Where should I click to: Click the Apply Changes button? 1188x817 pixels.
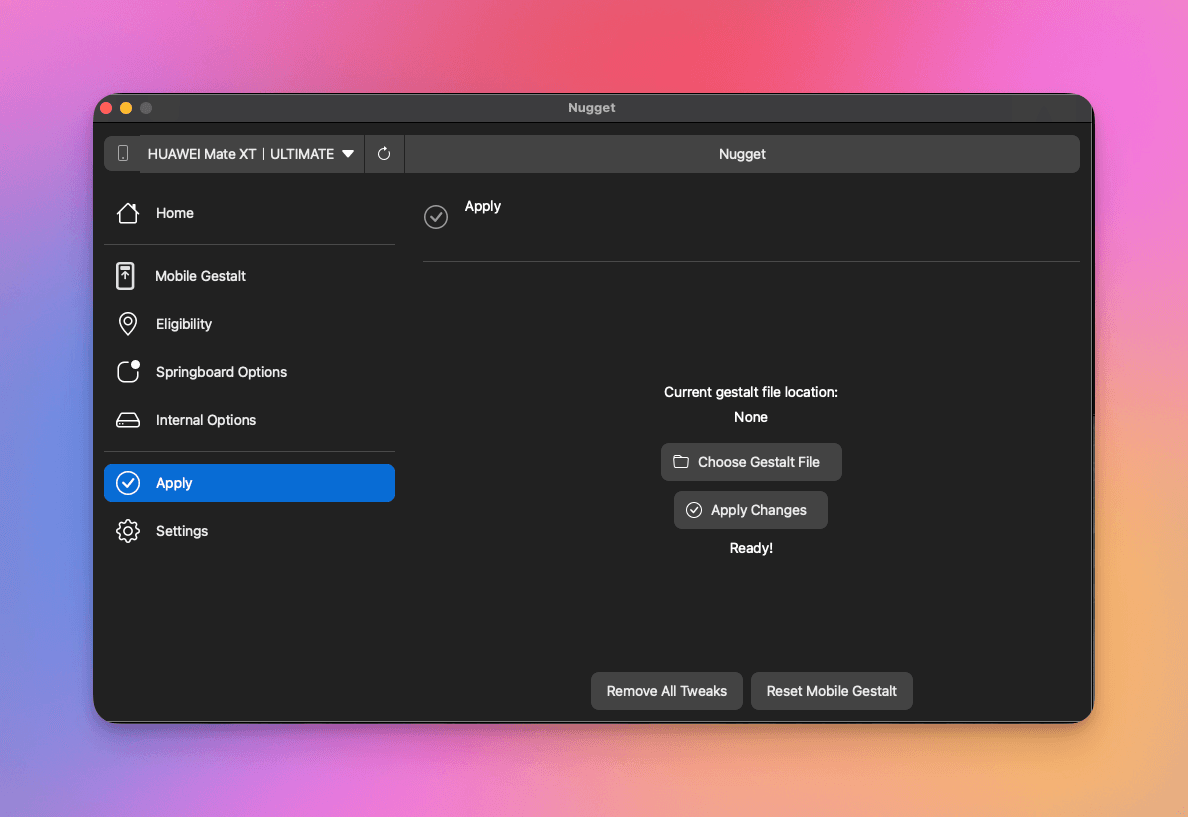point(750,510)
